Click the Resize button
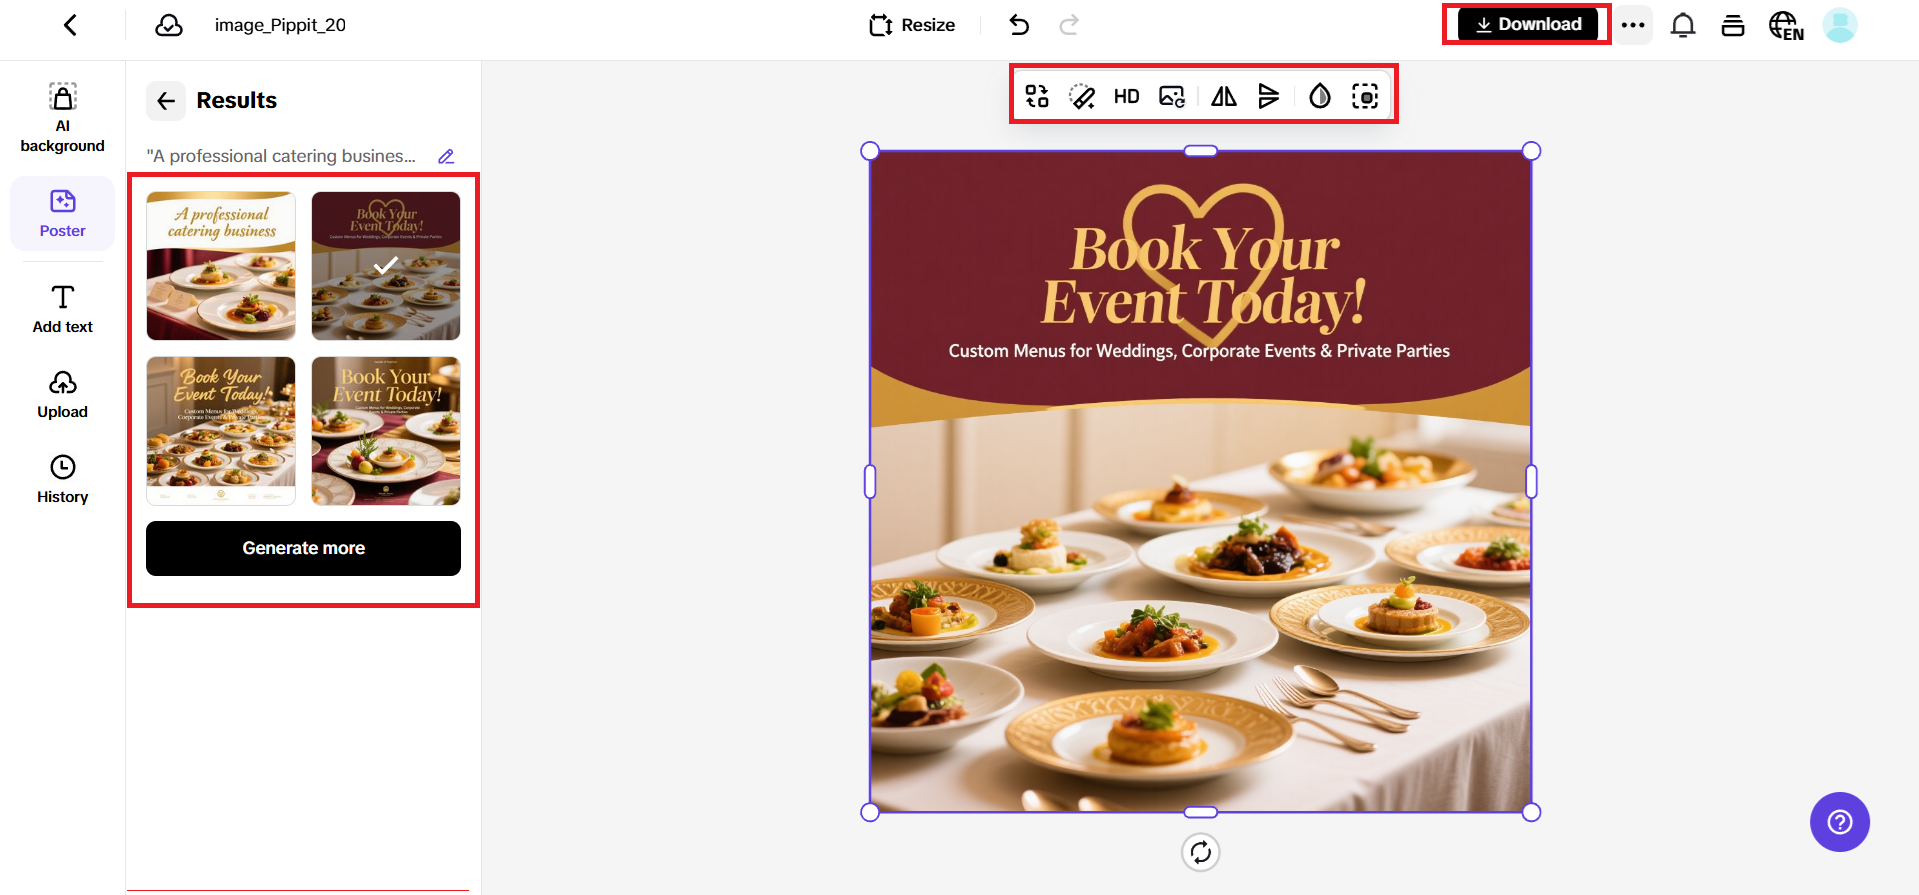 click(x=912, y=25)
